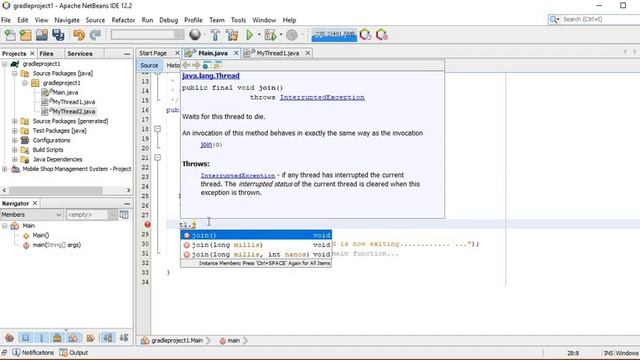Image resolution: width=640 pixels, height=360 pixels.
Task: Close the Main.java editor tab
Action: (236, 53)
